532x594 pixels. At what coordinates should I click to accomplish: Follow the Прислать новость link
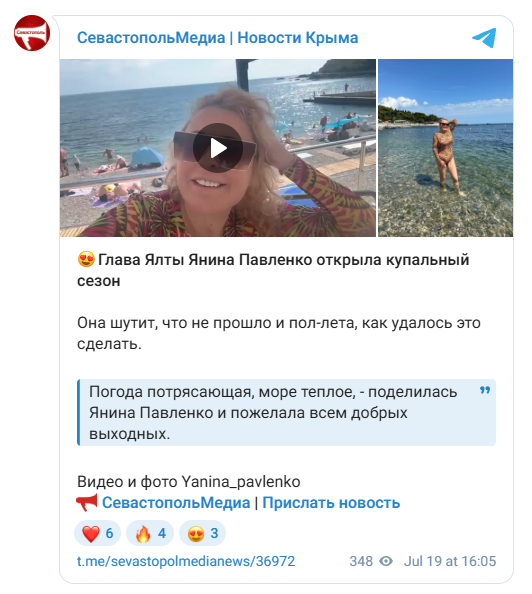[x=331, y=503]
